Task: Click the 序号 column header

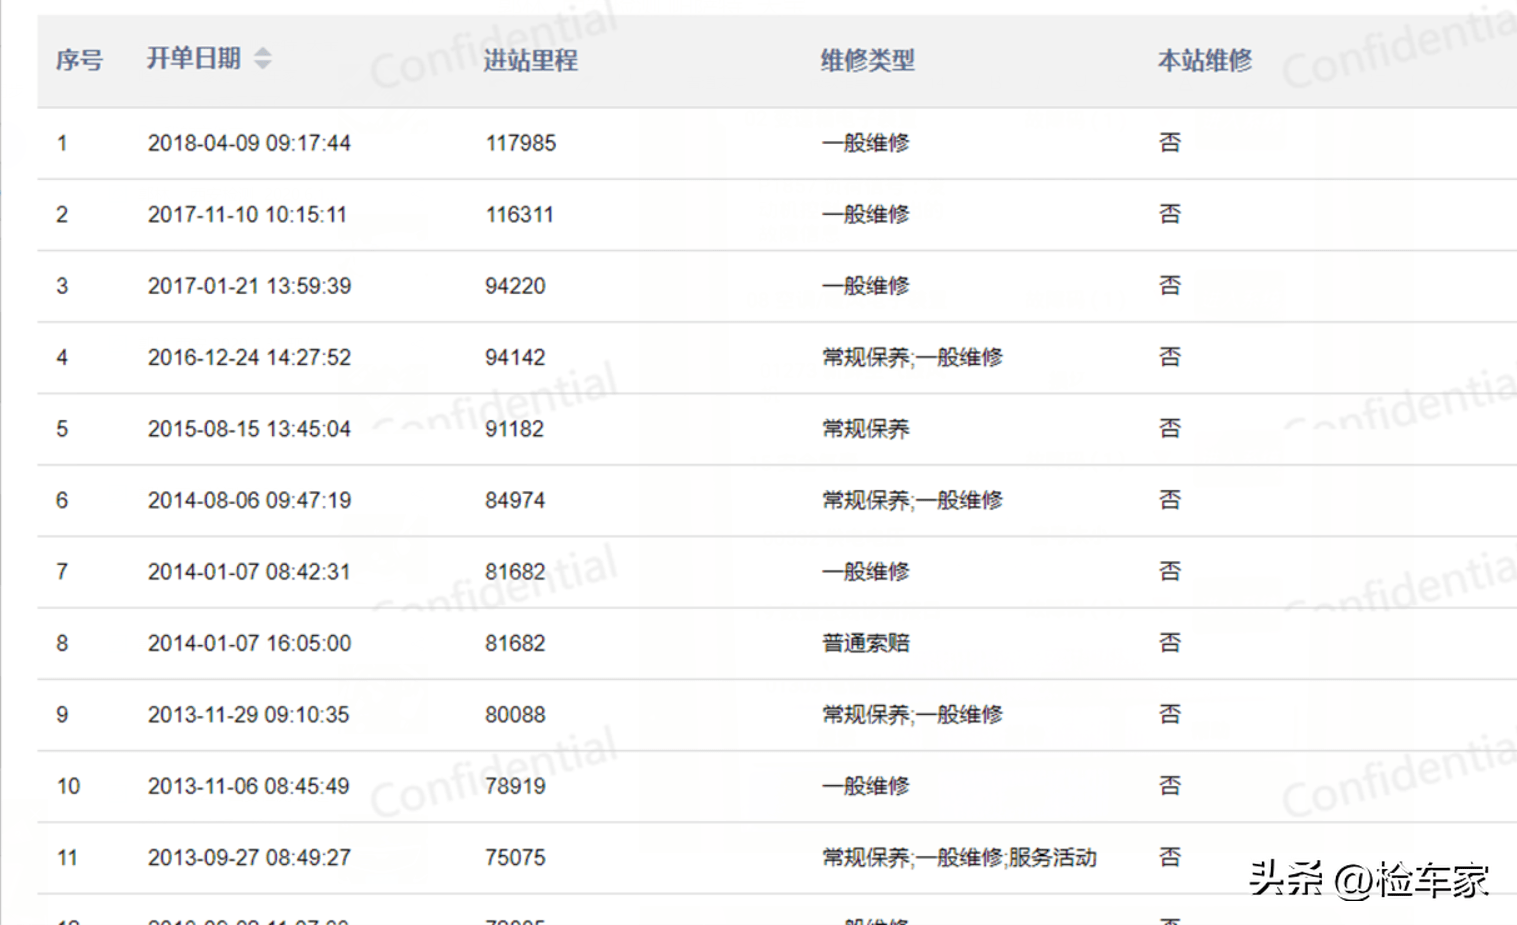Action: [79, 60]
